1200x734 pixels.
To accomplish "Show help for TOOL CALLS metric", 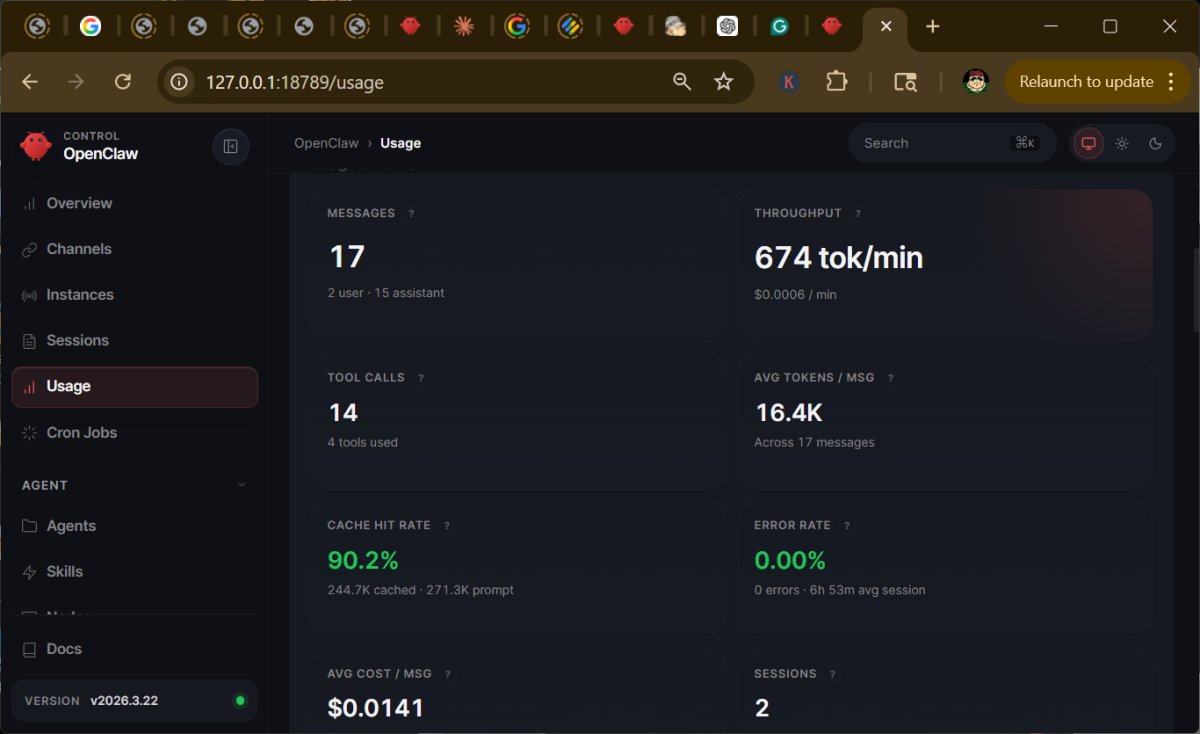I will 421,378.
